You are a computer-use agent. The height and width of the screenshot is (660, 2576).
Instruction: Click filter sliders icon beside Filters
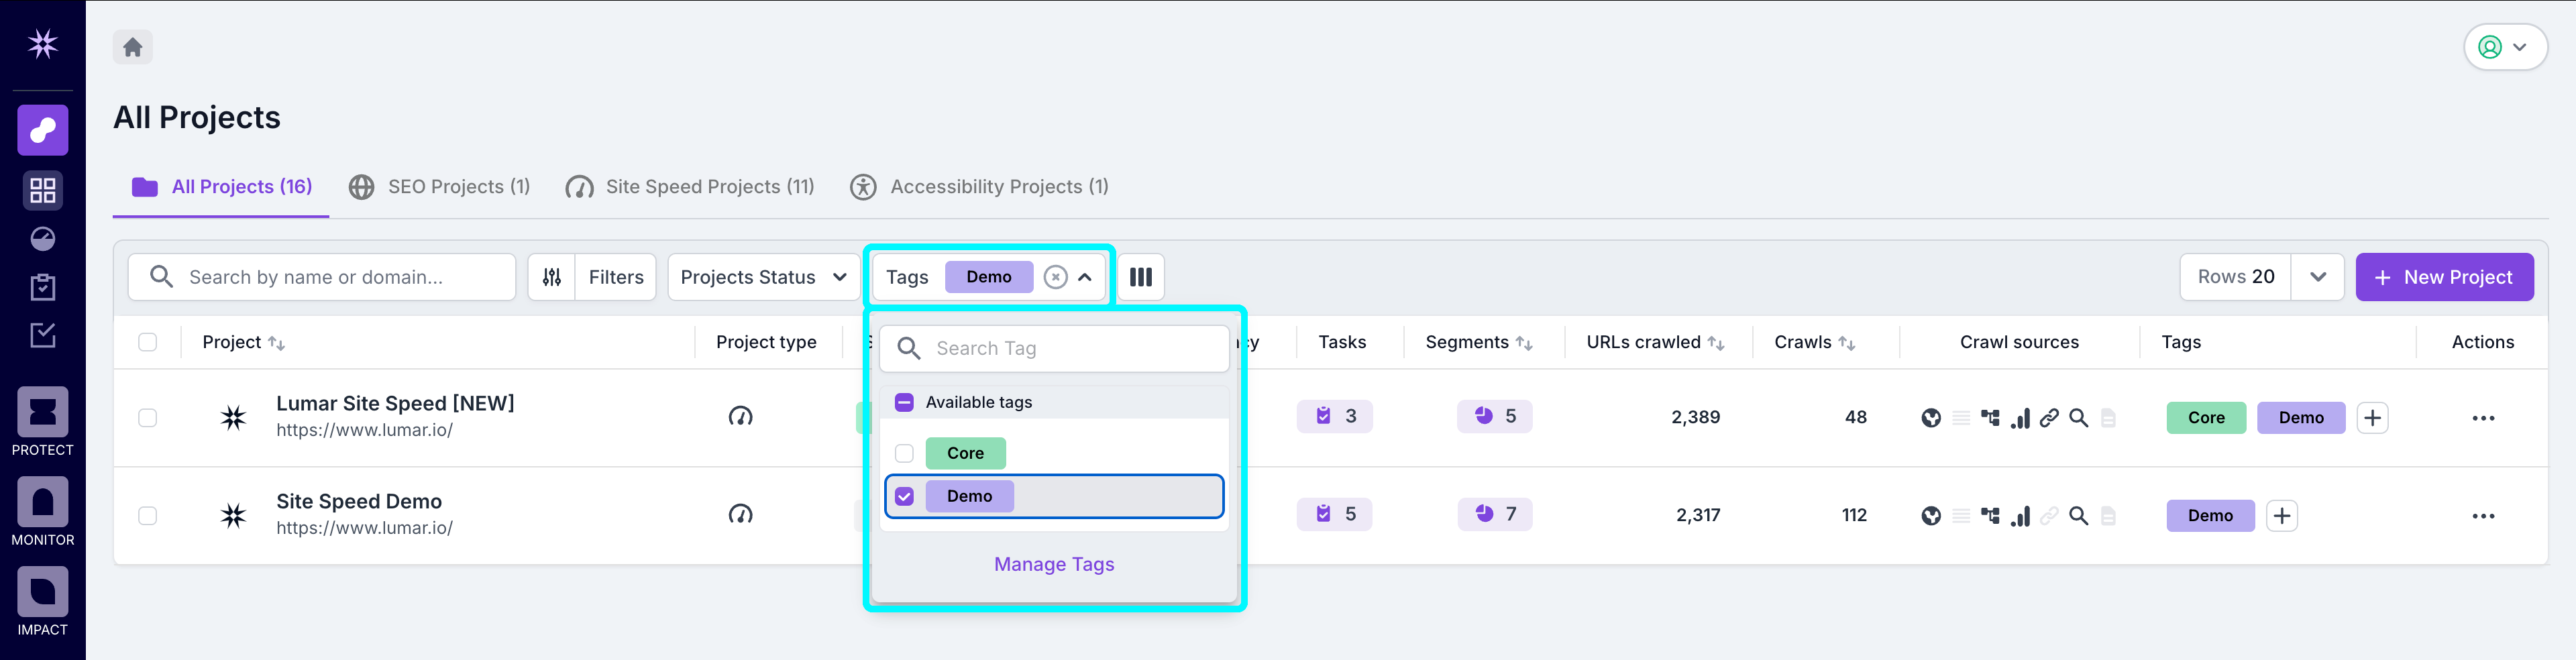pyautogui.click(x=552, y=277)
